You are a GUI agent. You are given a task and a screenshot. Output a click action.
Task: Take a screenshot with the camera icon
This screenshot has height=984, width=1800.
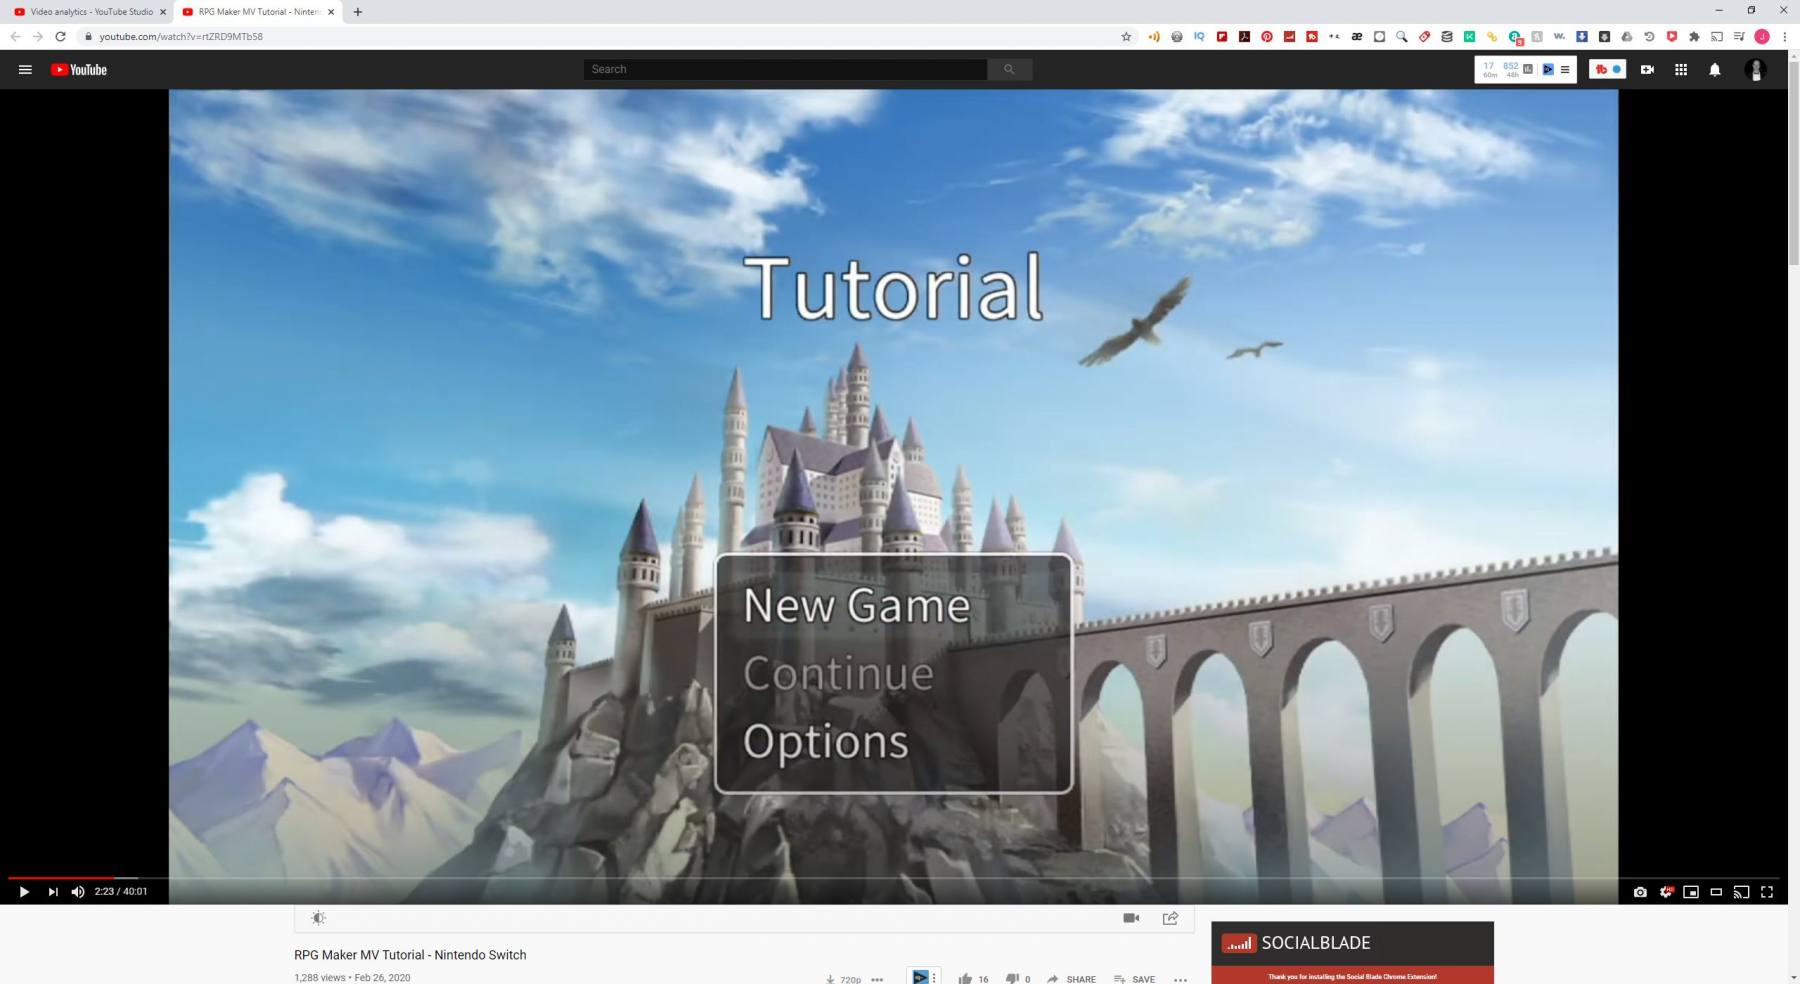[x=1640, y=892]
